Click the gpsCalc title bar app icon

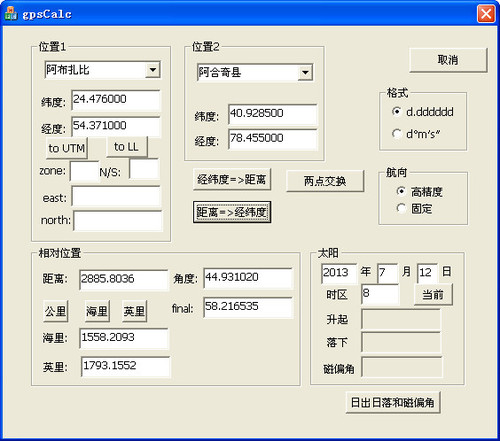coord(10,14)
